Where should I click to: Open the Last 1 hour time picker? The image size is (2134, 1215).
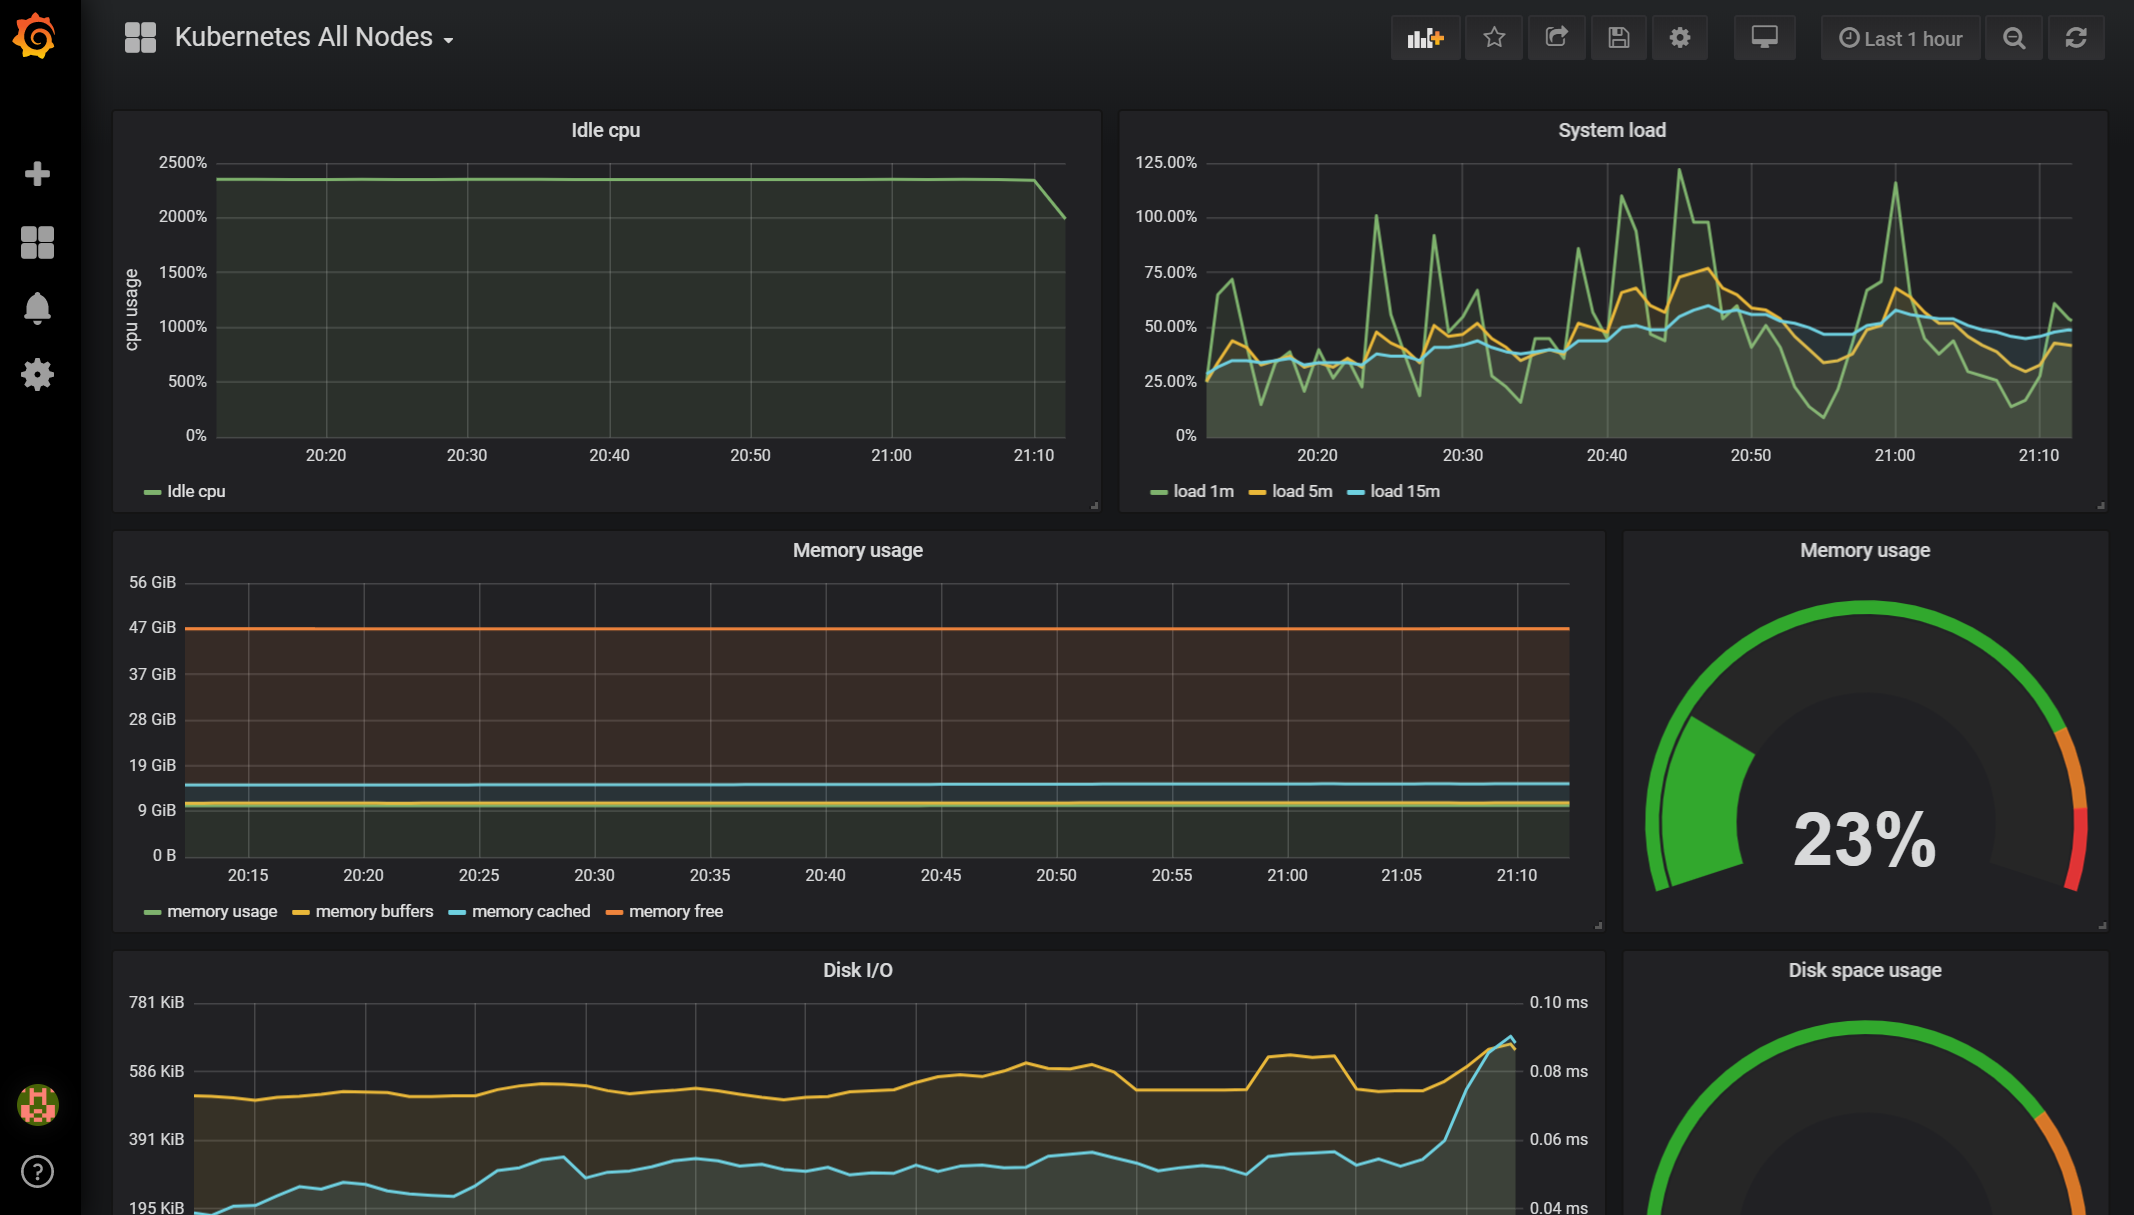coord(1900,38)
